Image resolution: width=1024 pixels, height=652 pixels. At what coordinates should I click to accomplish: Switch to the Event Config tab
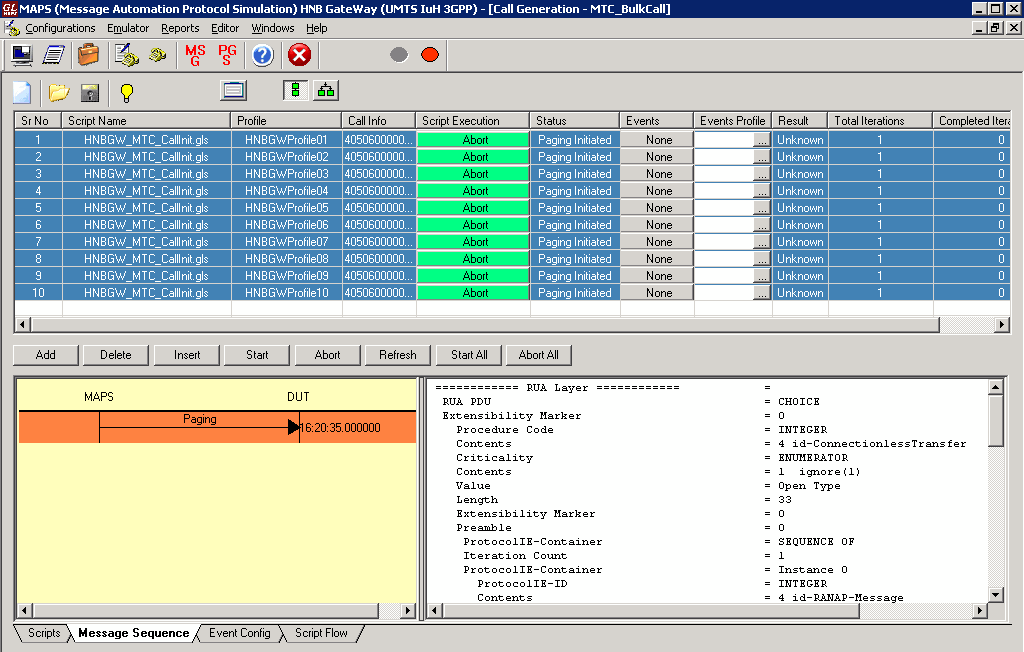click(x=240, y=633)
